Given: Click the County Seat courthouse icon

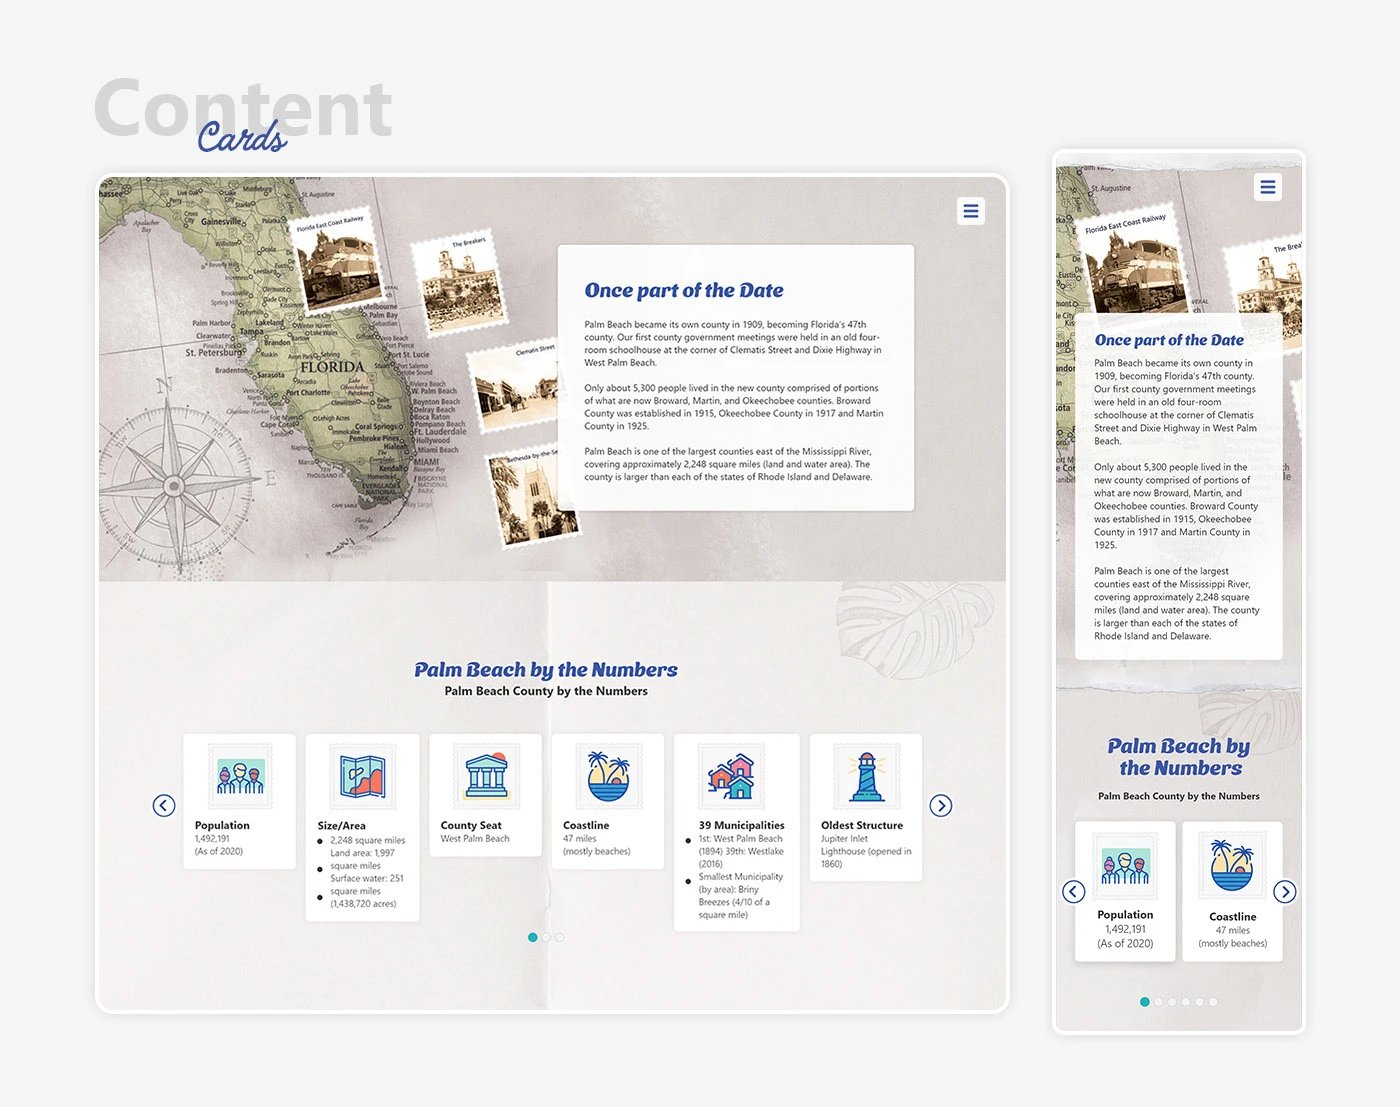Looking at the screenshot, I should (x=486, y=776).
